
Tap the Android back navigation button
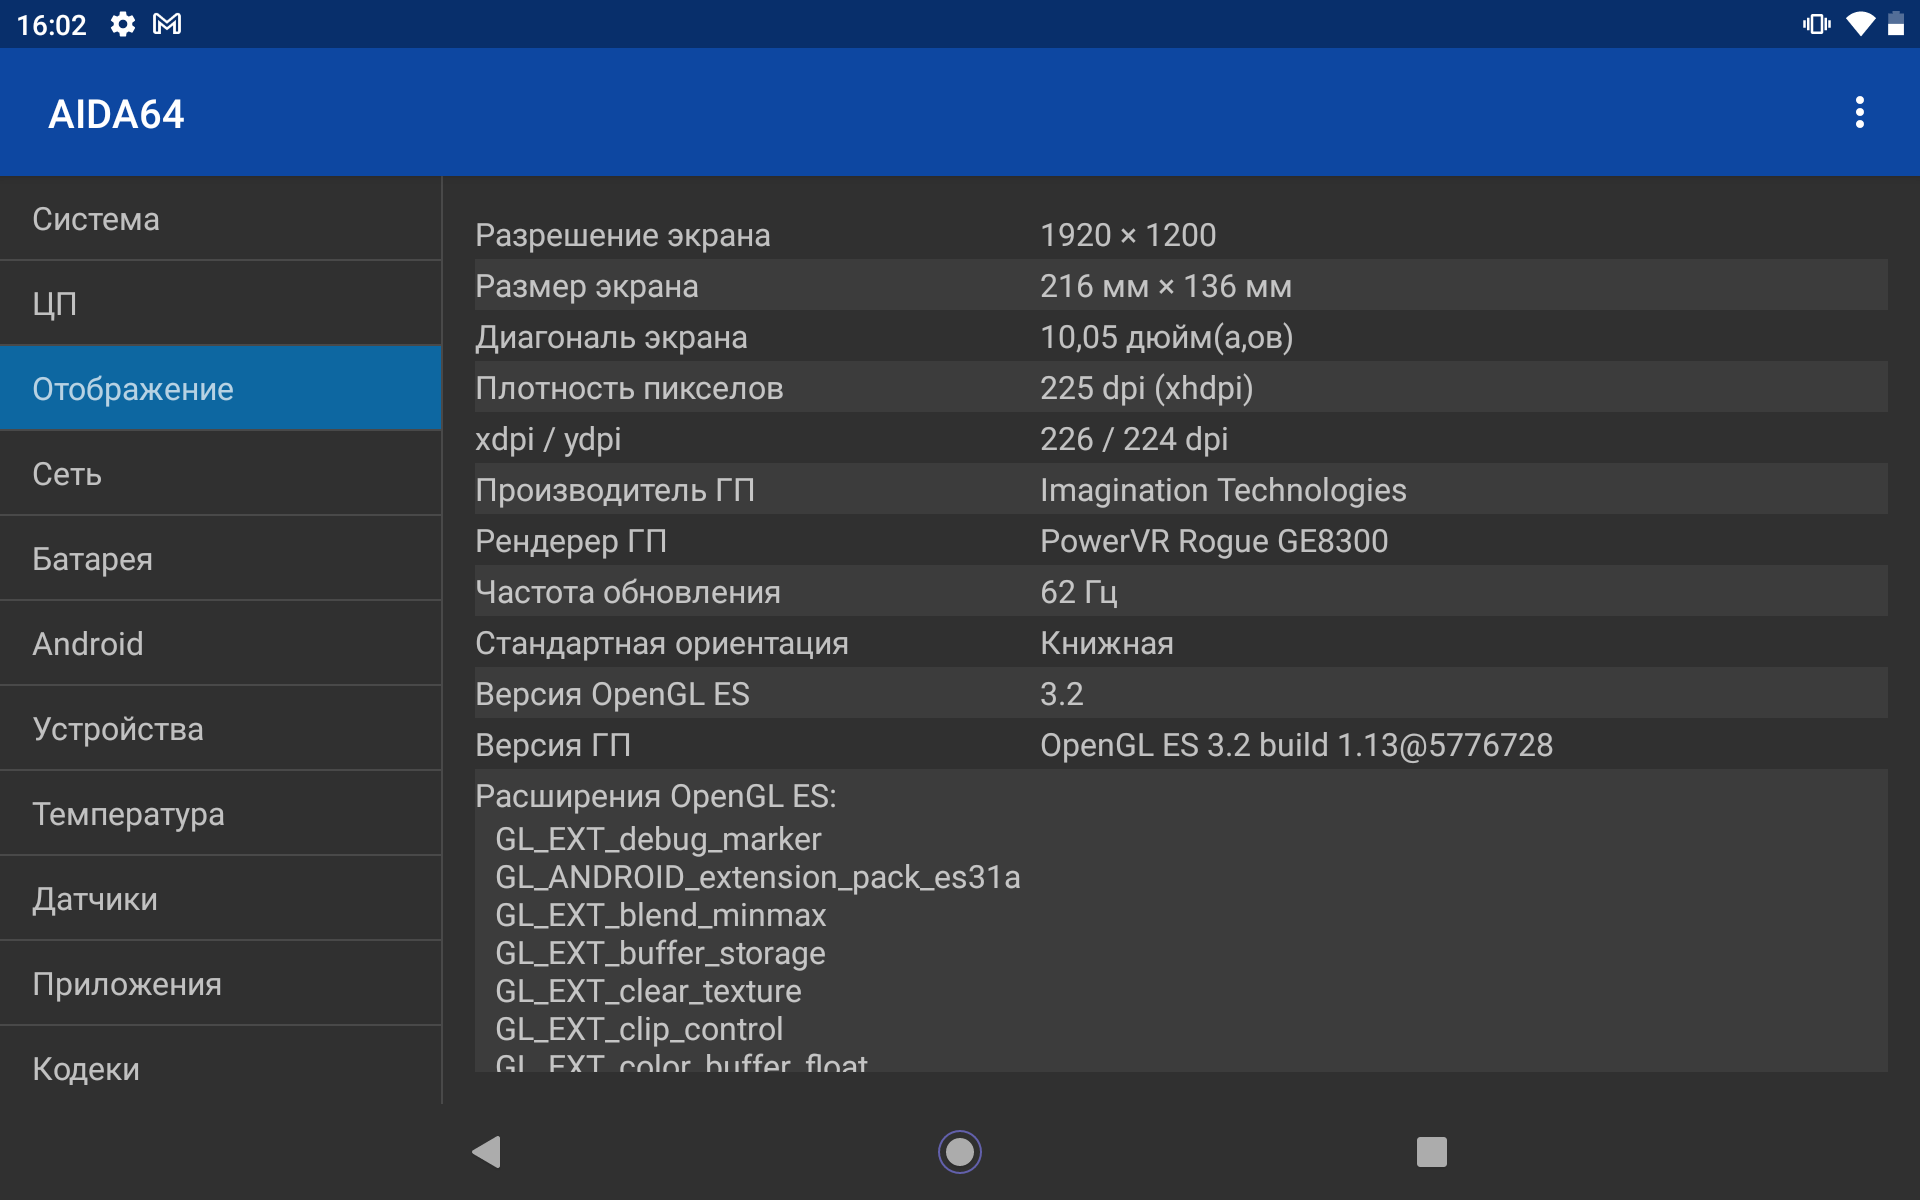[487, 1151]
